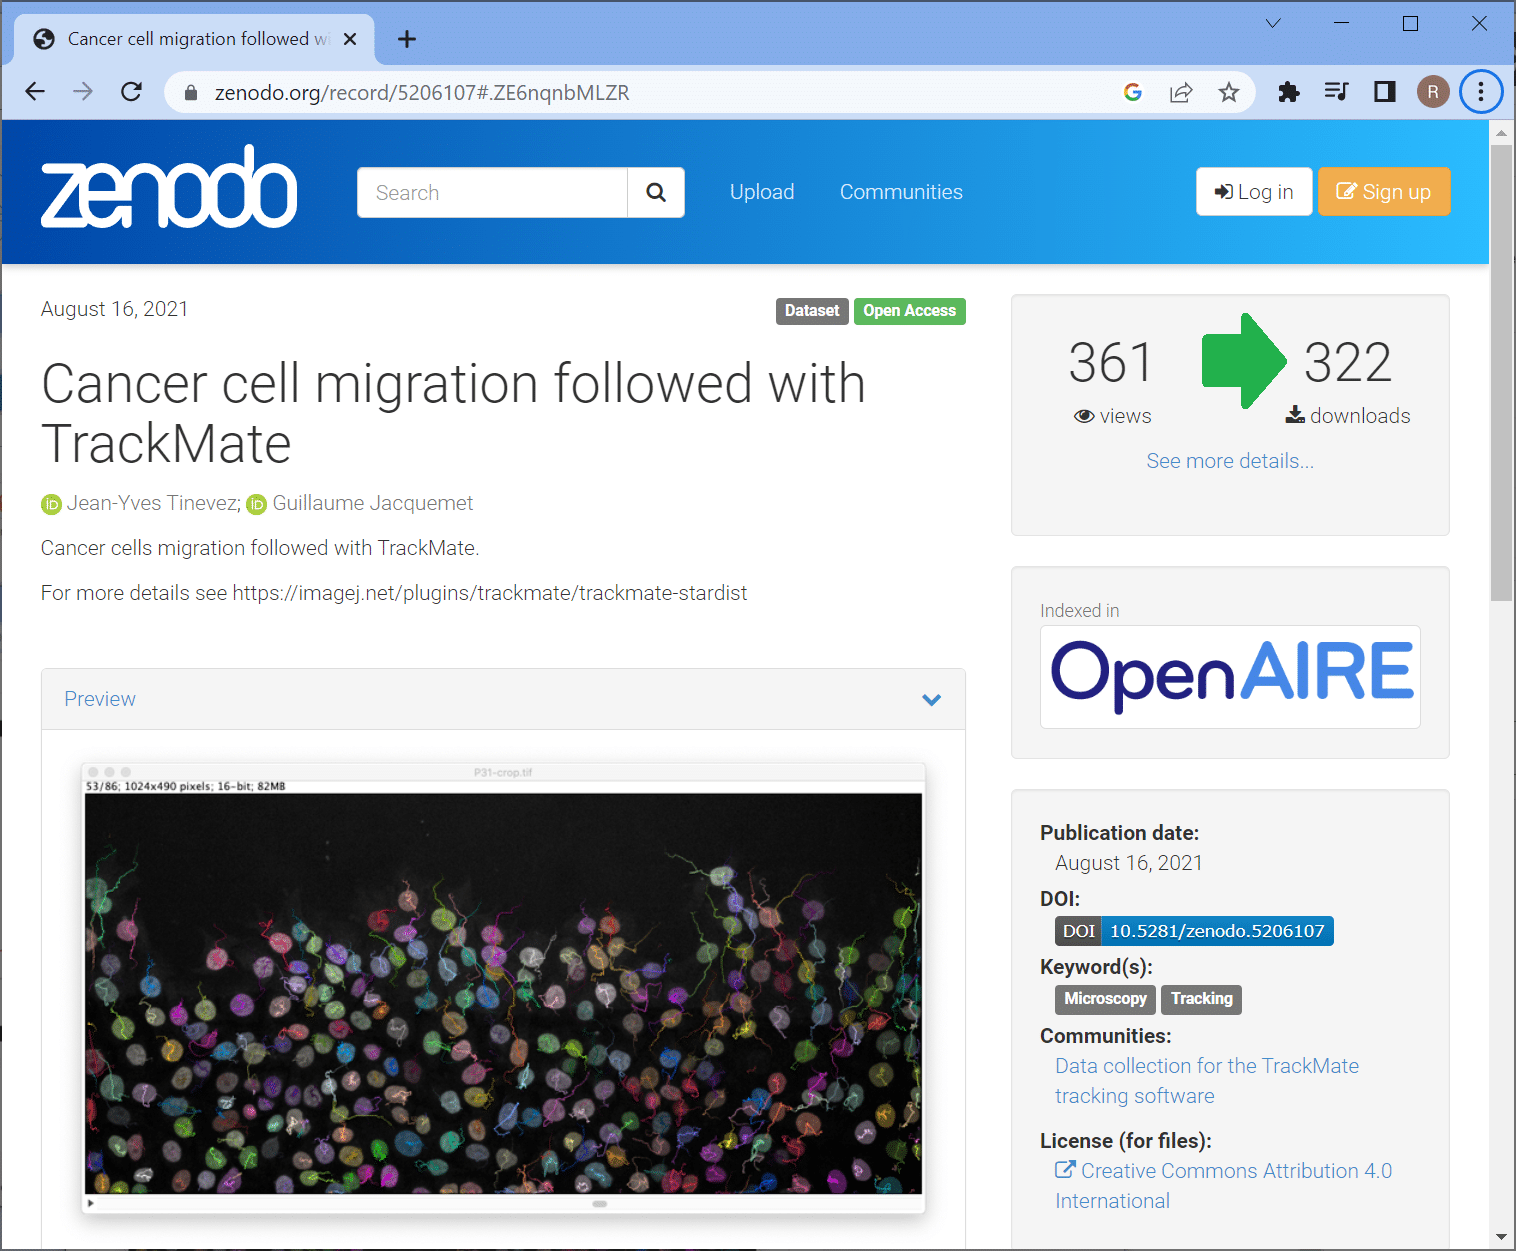Click the See more details link

tap(1230, 461)
